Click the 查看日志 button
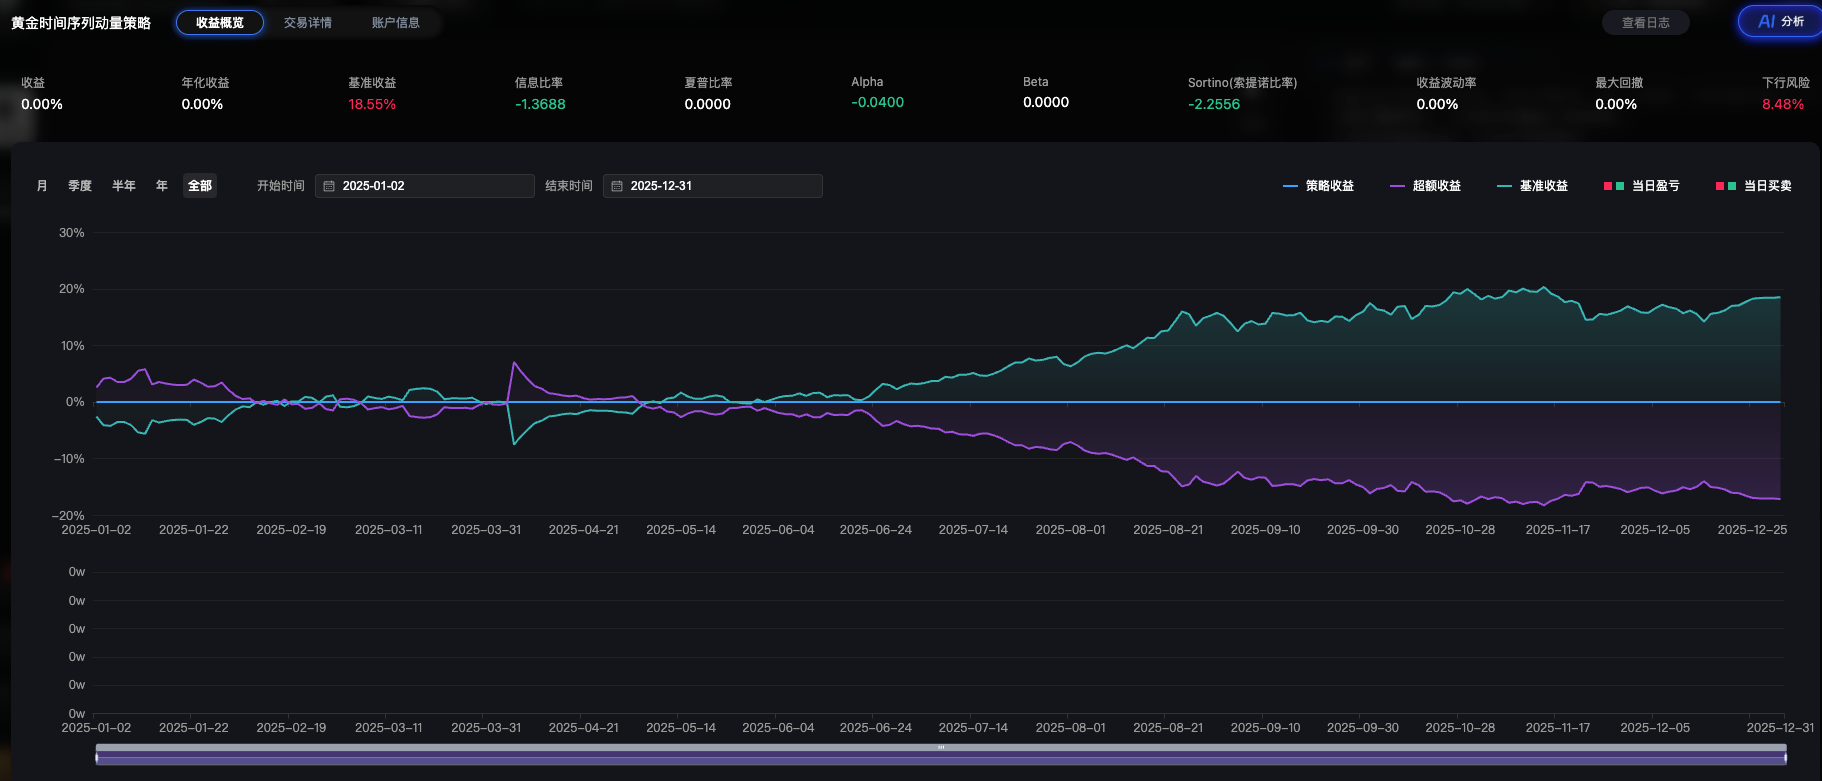This screenshot has width=1822, height=781. 1646,22
